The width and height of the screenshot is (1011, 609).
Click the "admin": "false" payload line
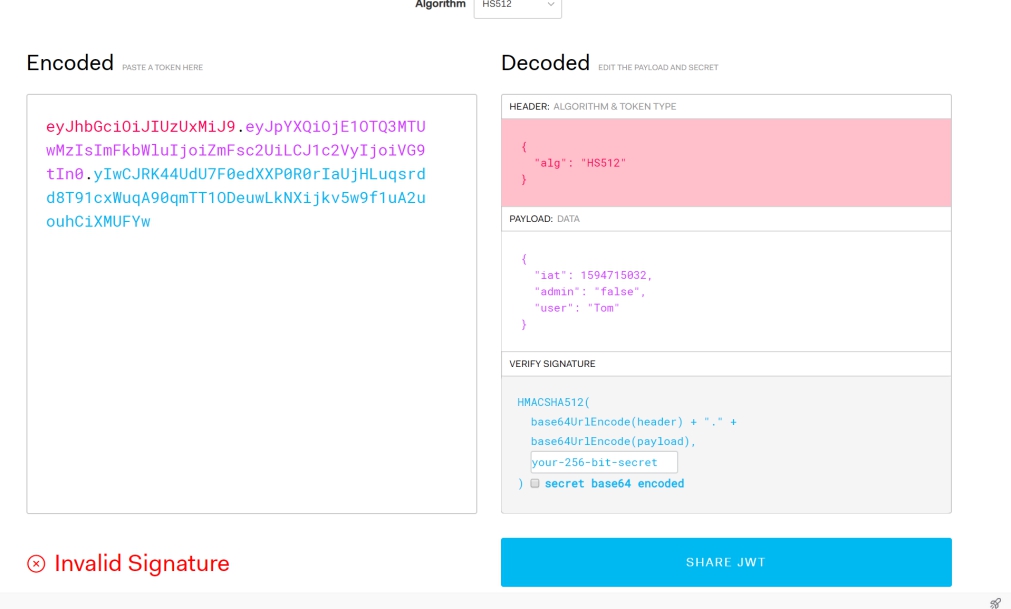click(x=589, y=291)
